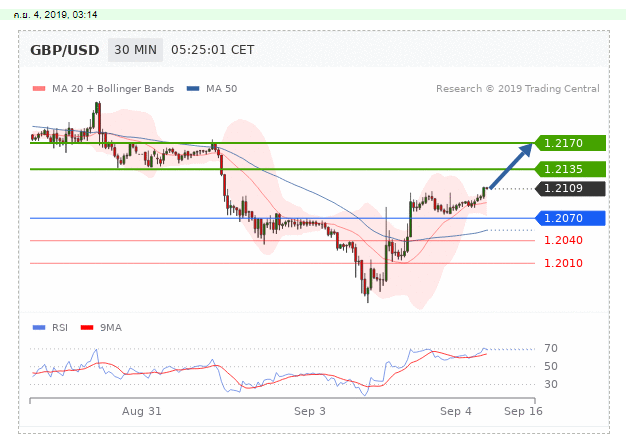Screen dimensions: 626x447
Task: Click the RSI 70 axis value
Action: [x=551, y=348]
